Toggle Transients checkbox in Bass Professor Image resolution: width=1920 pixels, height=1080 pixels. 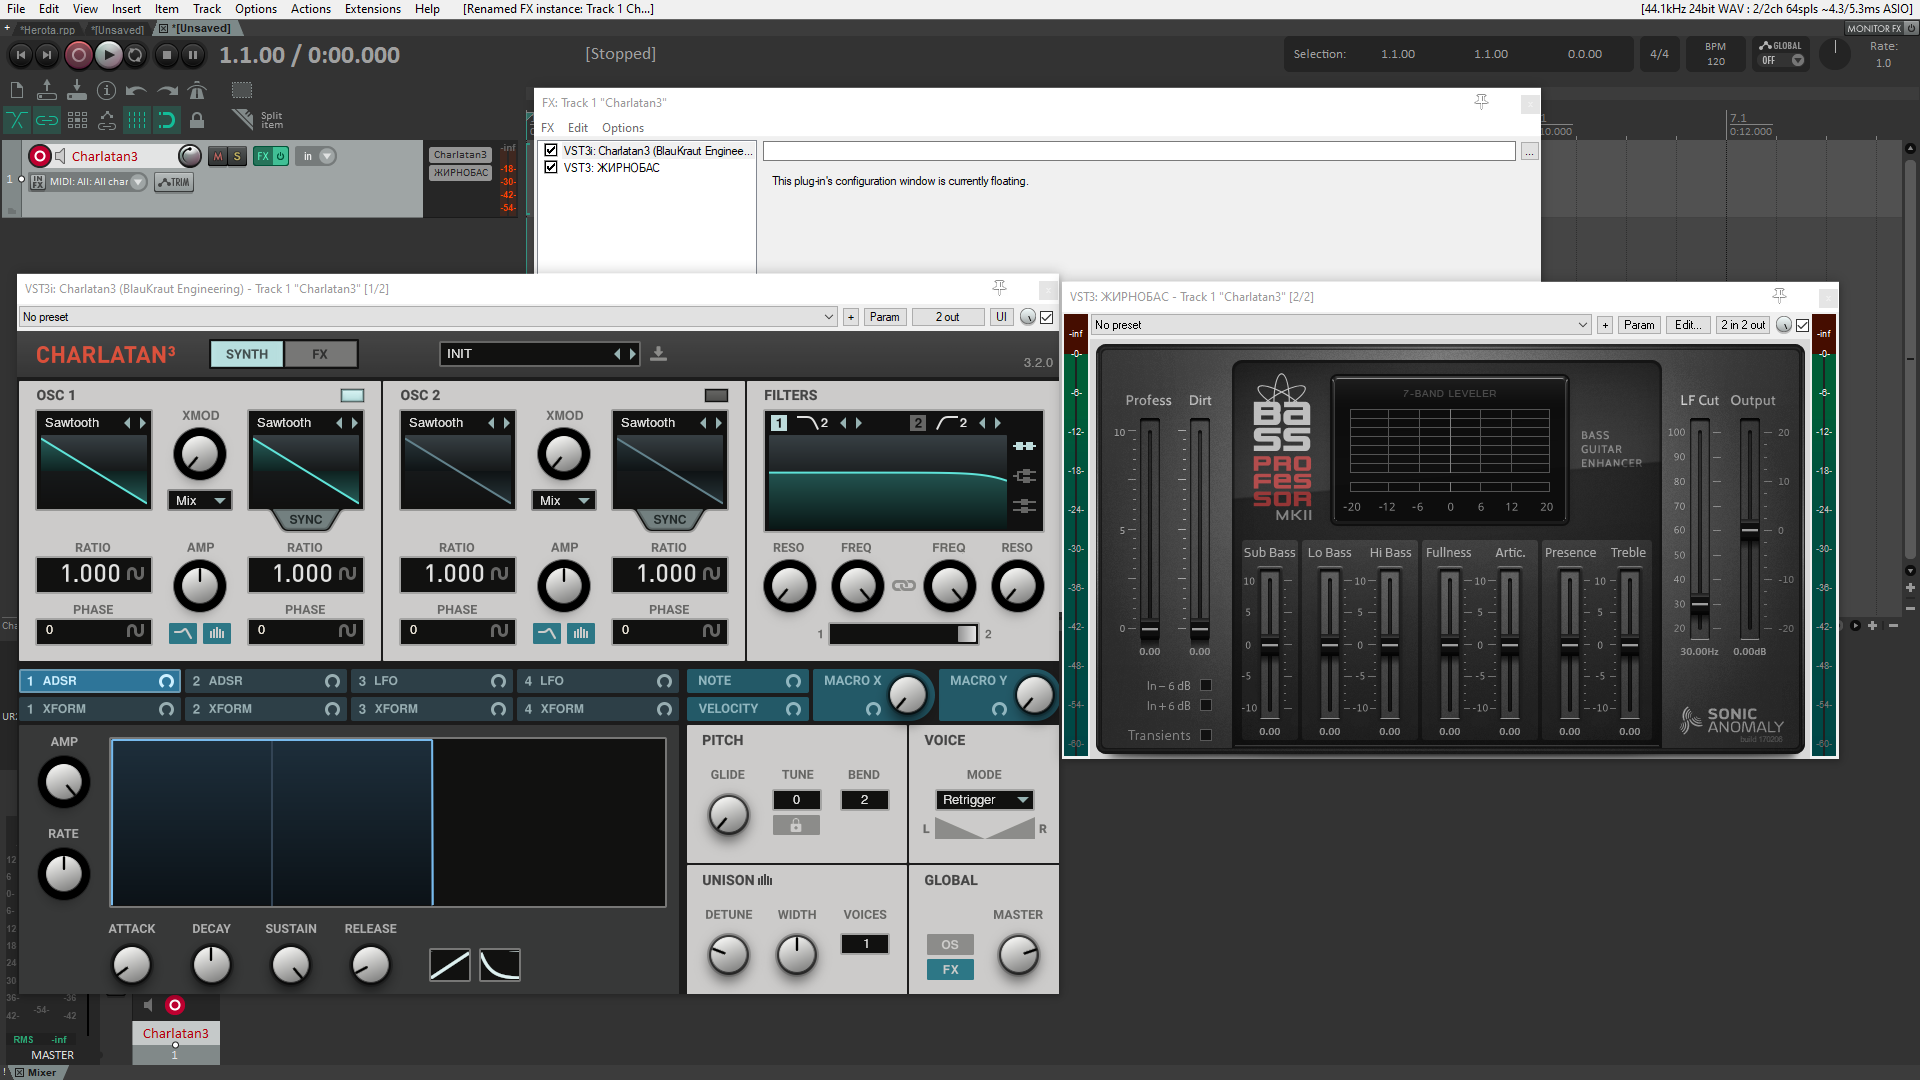click(1205, 736)
